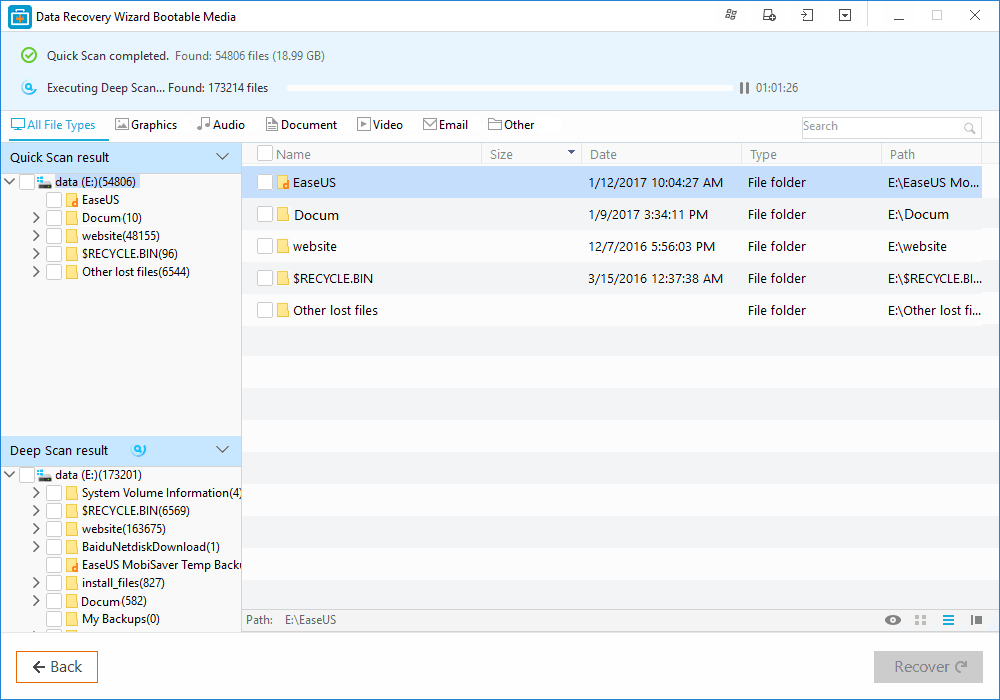Click the $RECYCLE.BIN folder icon in file list
The image size is (1000, 700).
pyautogui.click(x=283, y=278)
